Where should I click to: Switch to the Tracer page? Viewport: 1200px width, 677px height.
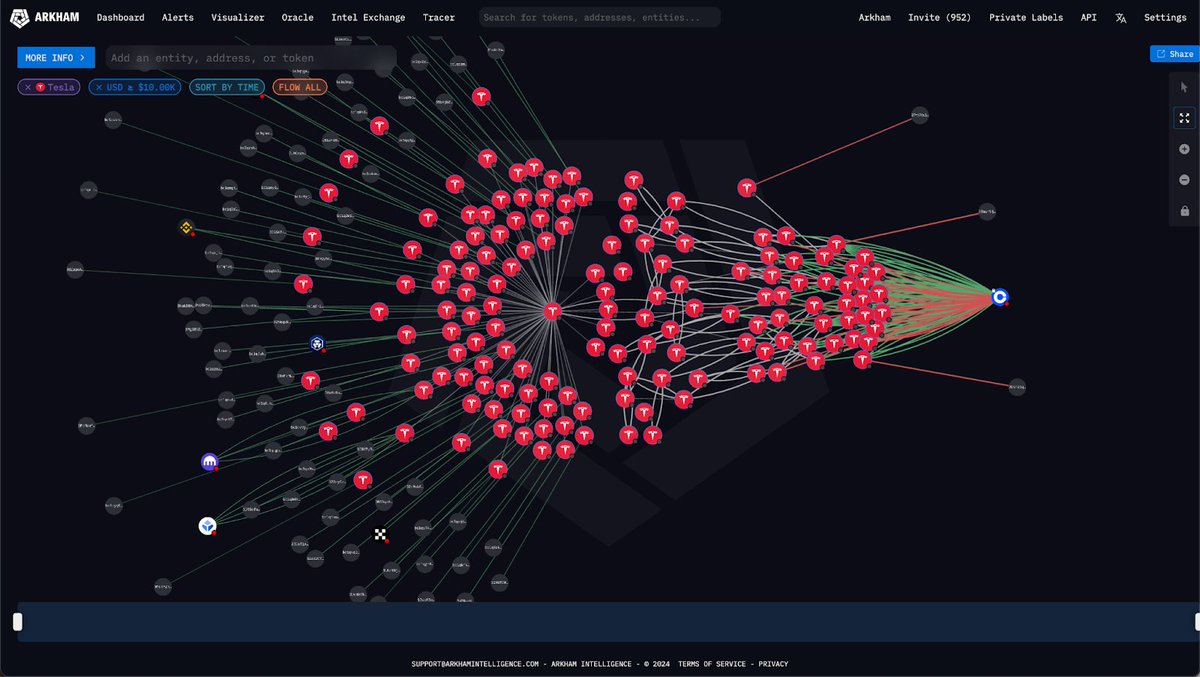[439, 17]
